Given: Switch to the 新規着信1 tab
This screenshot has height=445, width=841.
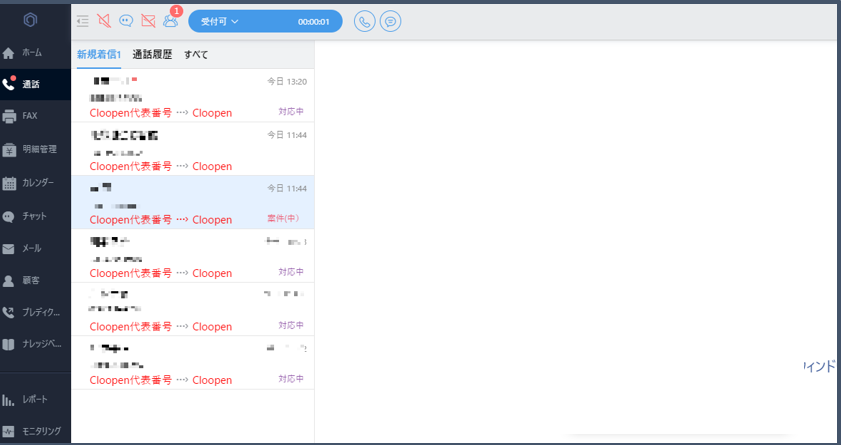Looking at the screenshot, I should point(99,55).
